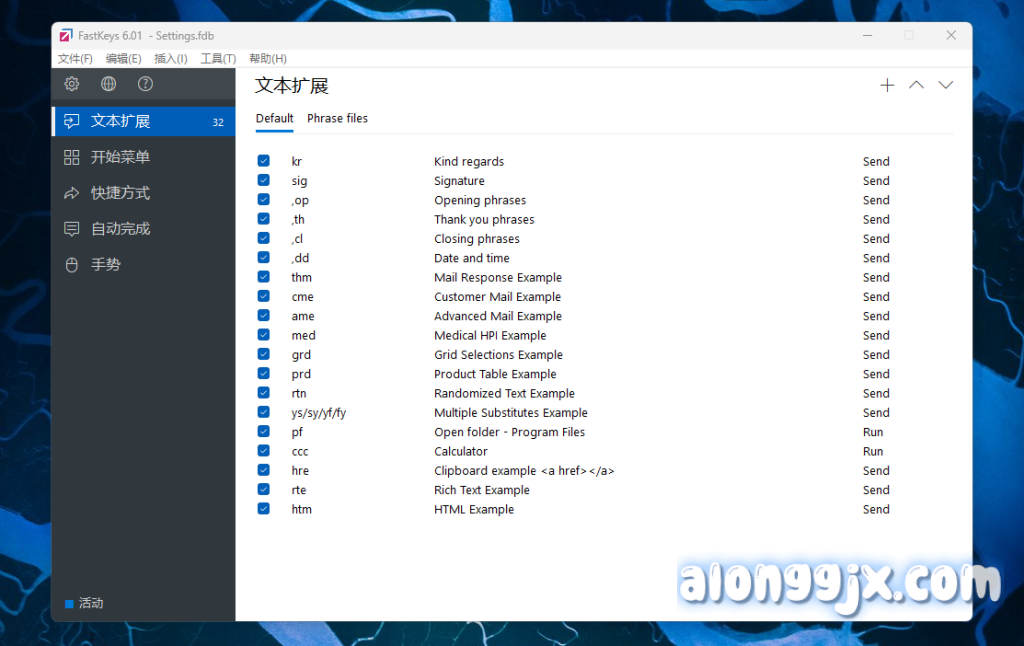Click the 活动 status indicator
Screen dimensions: 1024x646
pyautogui.click(x=85, y=604)
